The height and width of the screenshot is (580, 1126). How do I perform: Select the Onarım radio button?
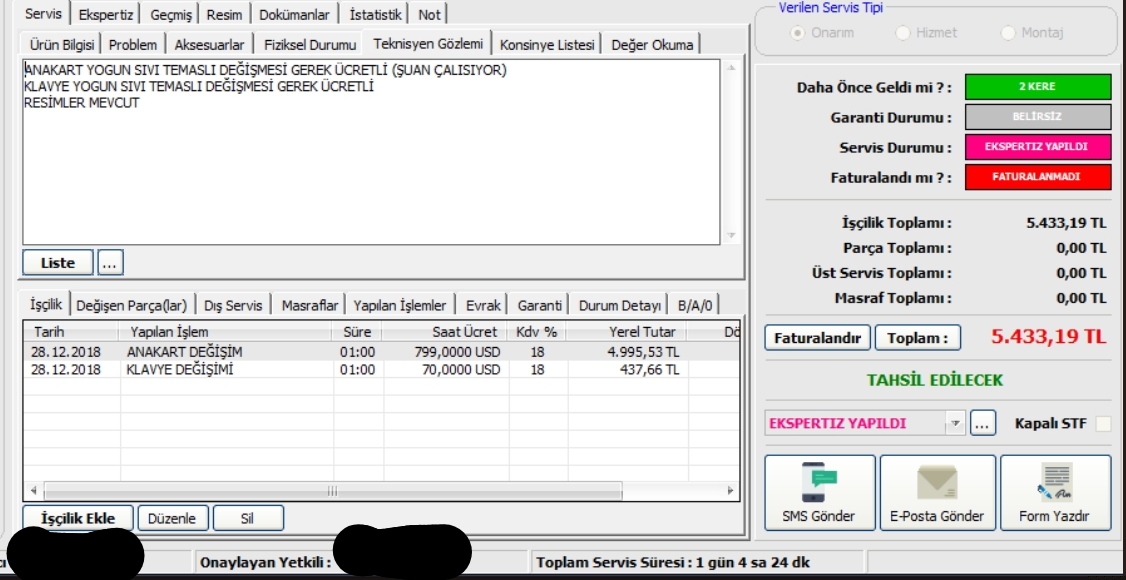tap(797, 33)
